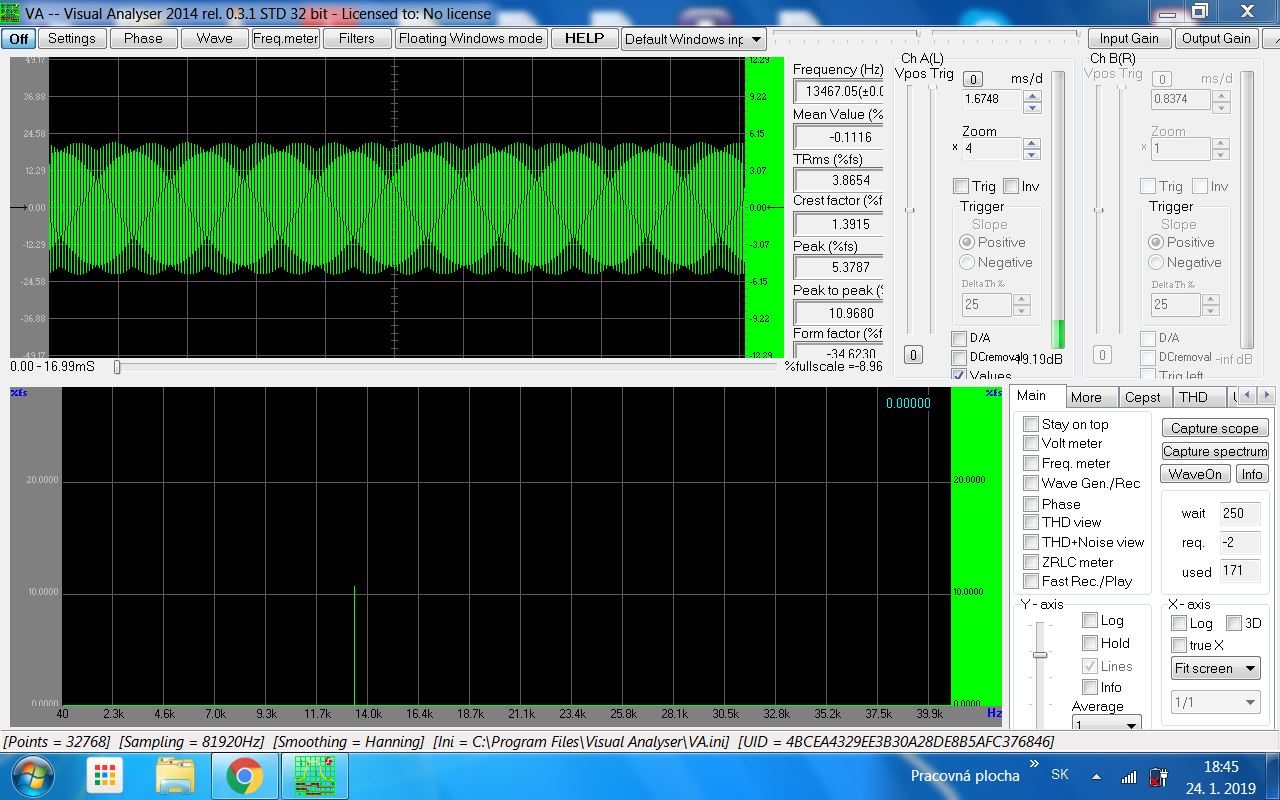Show hidden system tray icons
The height and width of the screenshot is (800, 1280).
pos(1096,776)
